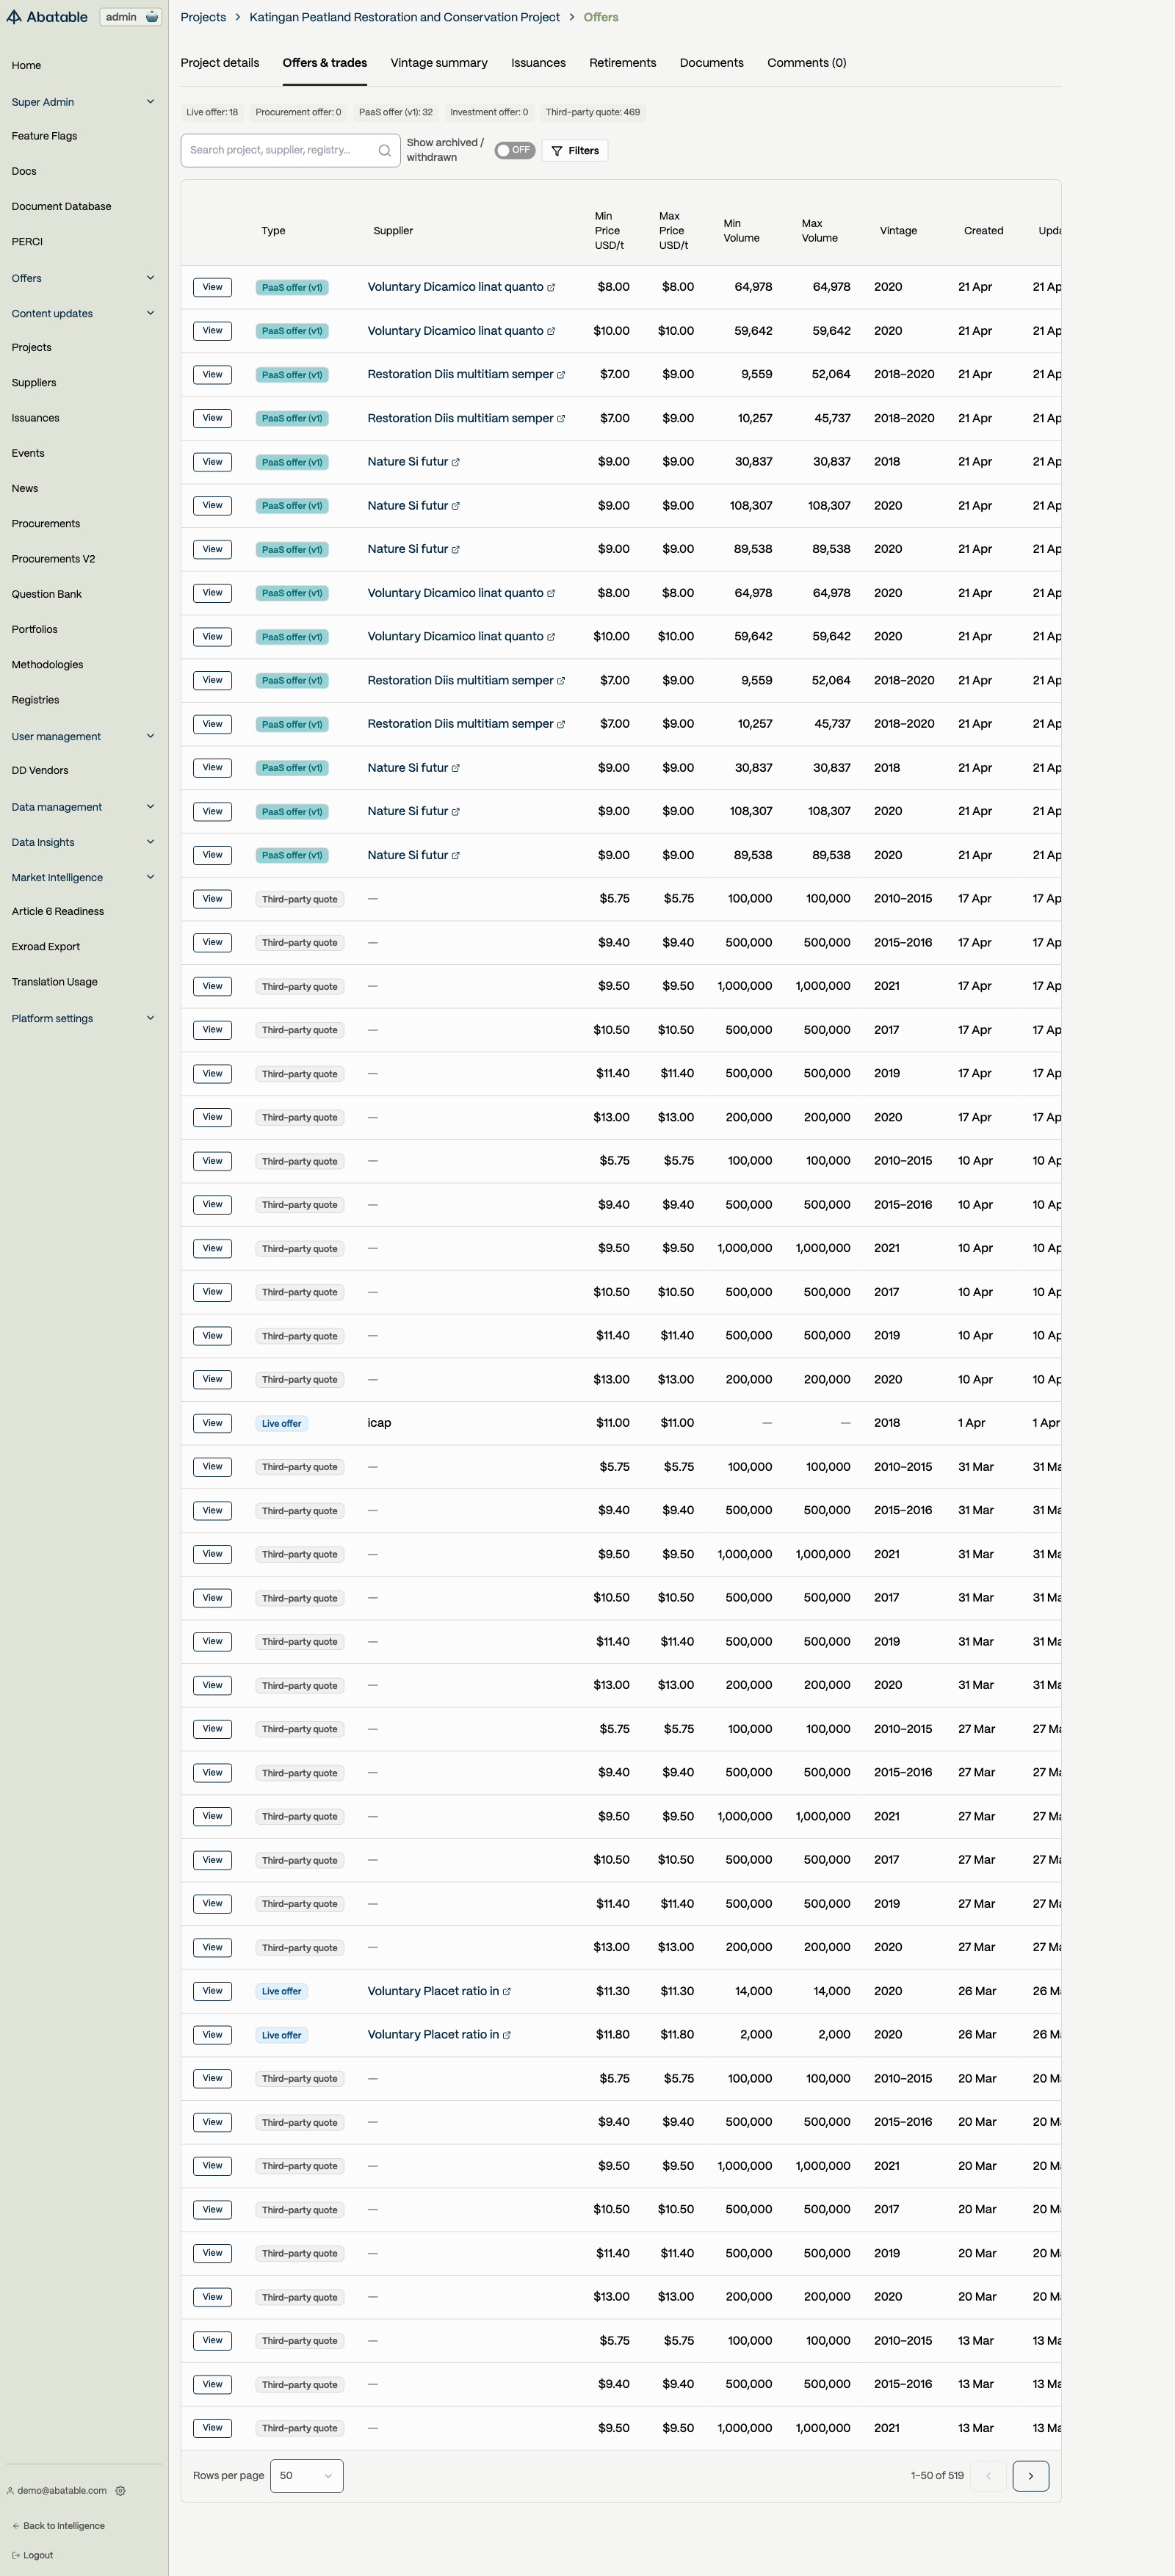Open Rows per page dropdown
The image size is (1175, 2576).
306,2476
